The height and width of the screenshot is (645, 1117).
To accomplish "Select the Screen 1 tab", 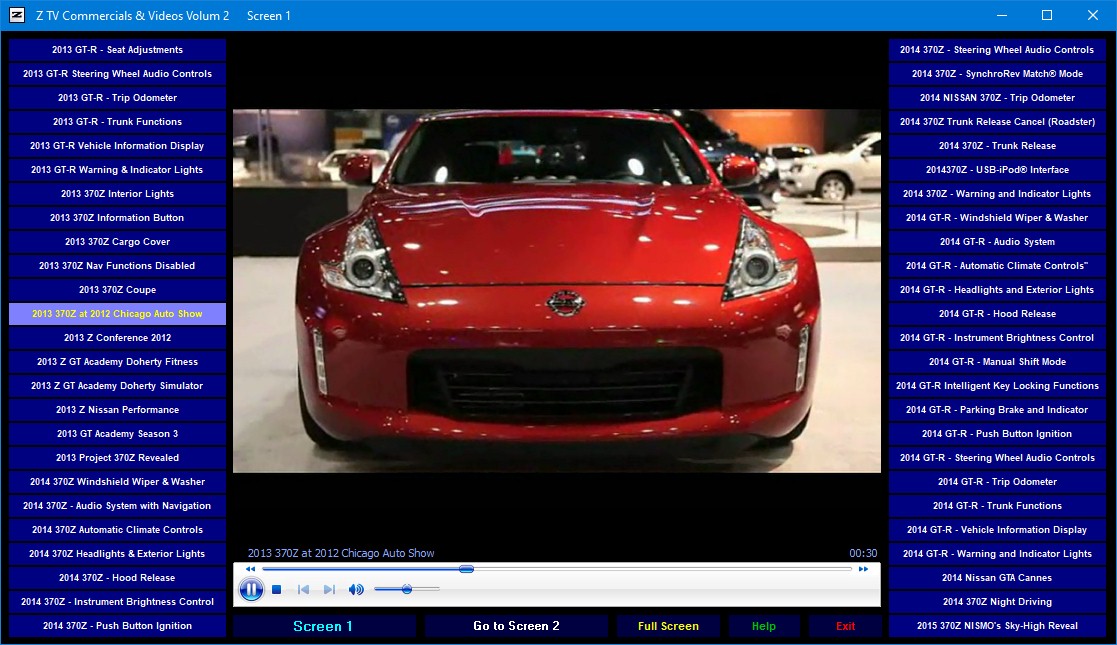I will (323, 626).
